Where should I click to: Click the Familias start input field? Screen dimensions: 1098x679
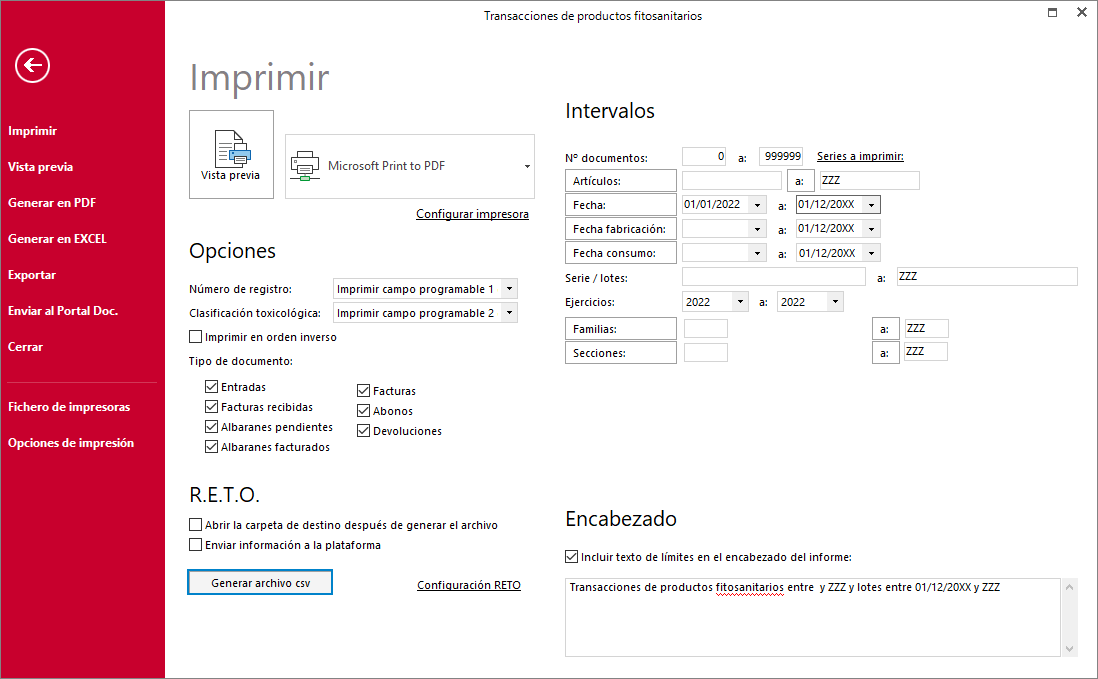point(706,328)
